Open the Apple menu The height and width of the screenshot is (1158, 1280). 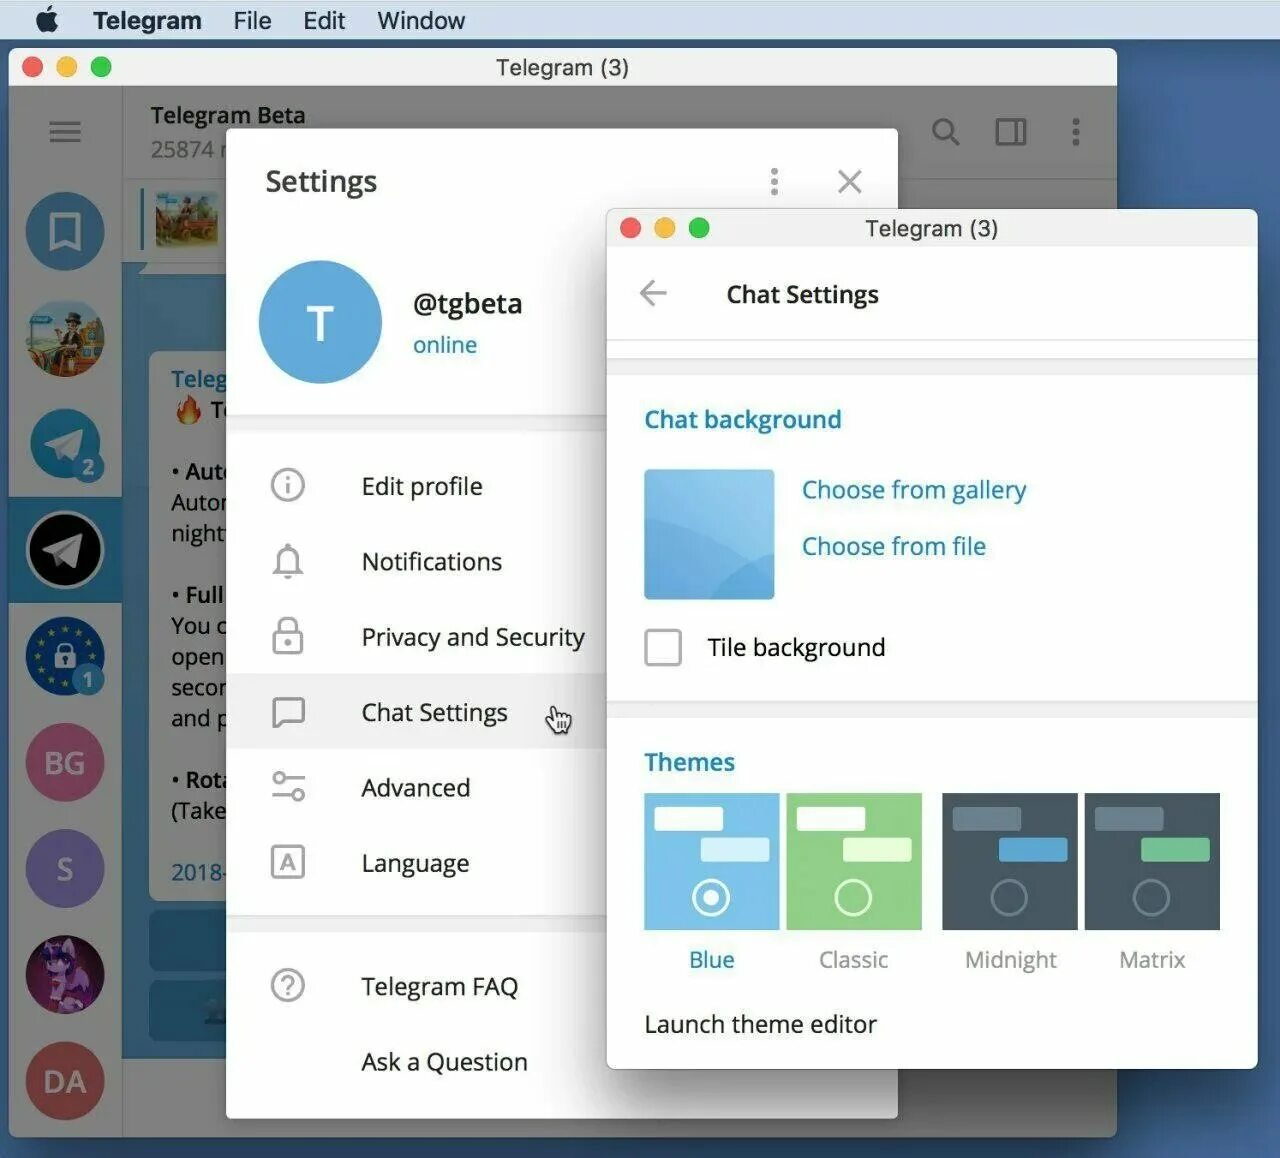[x=47, y=20]
